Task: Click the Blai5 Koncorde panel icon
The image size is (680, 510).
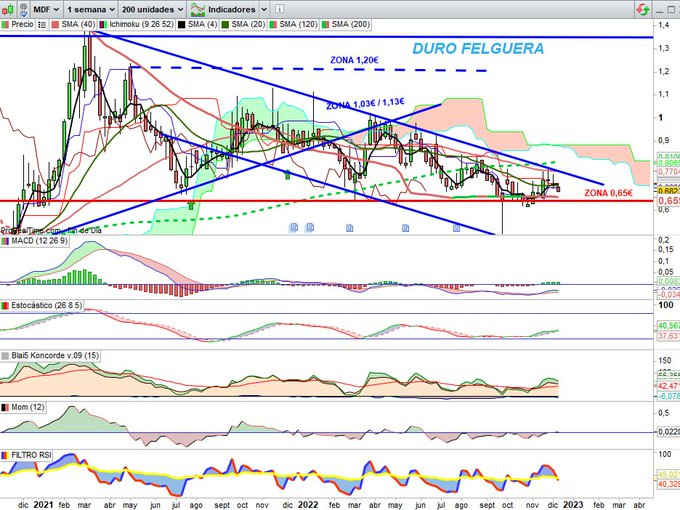Action: coord(5,356)
